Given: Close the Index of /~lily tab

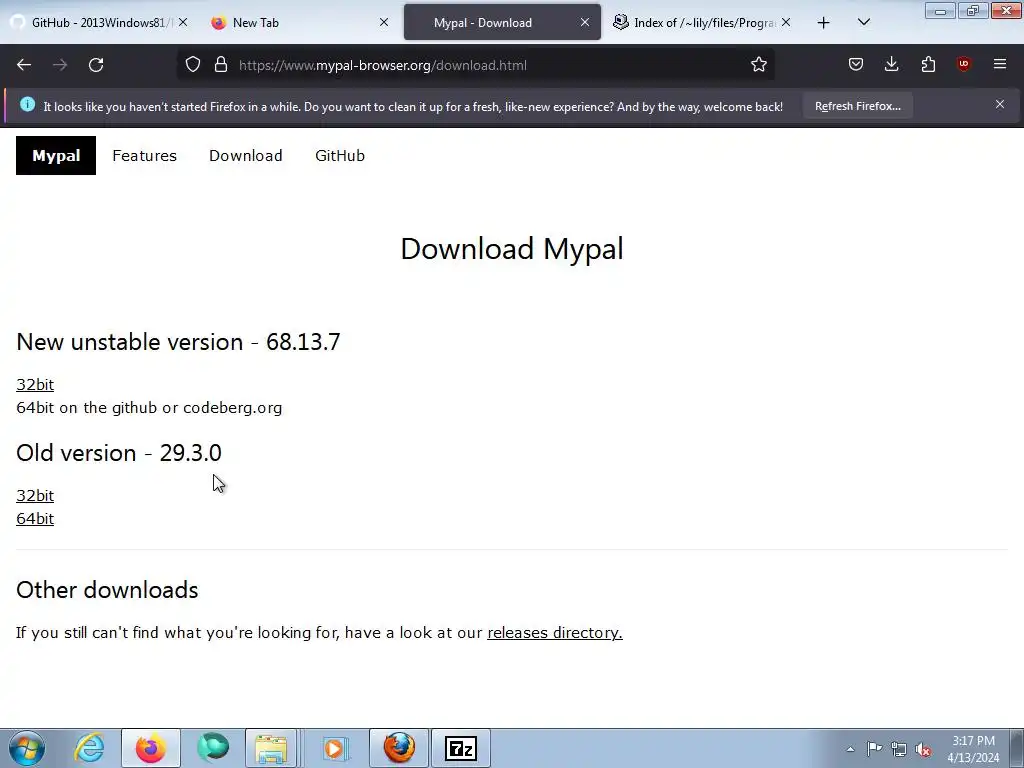Looking at the screenshot, I should (x=786, y=23).
